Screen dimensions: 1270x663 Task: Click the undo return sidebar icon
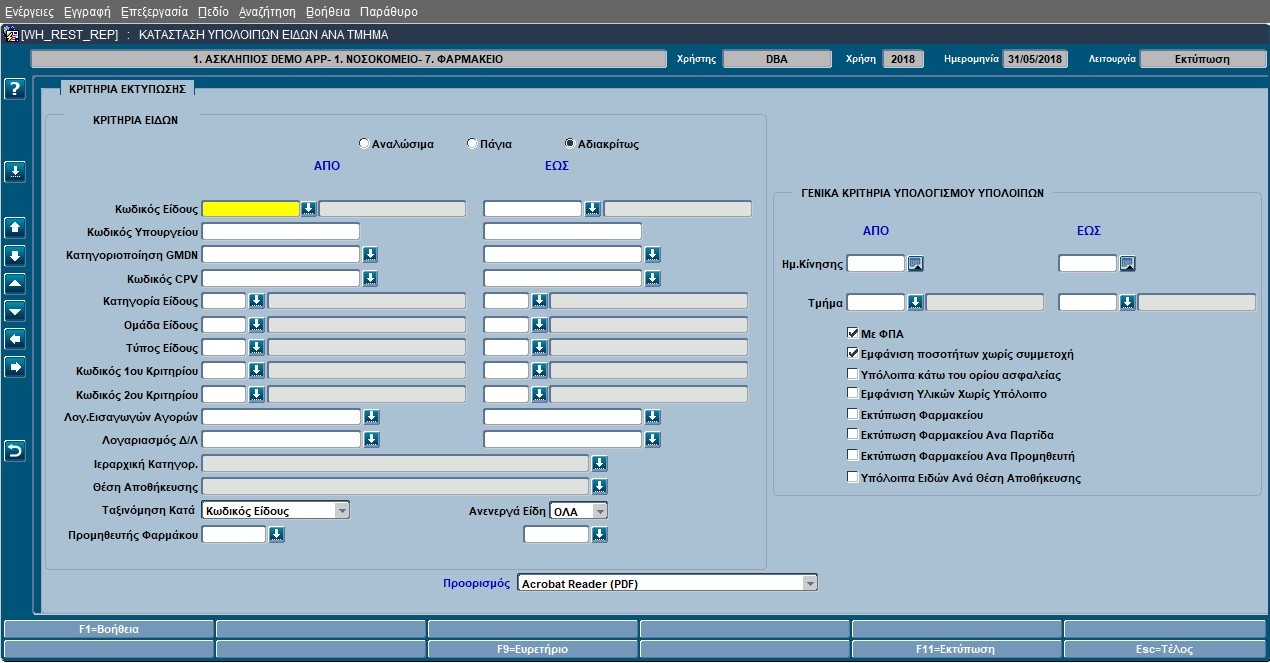(x=15, y=451)
